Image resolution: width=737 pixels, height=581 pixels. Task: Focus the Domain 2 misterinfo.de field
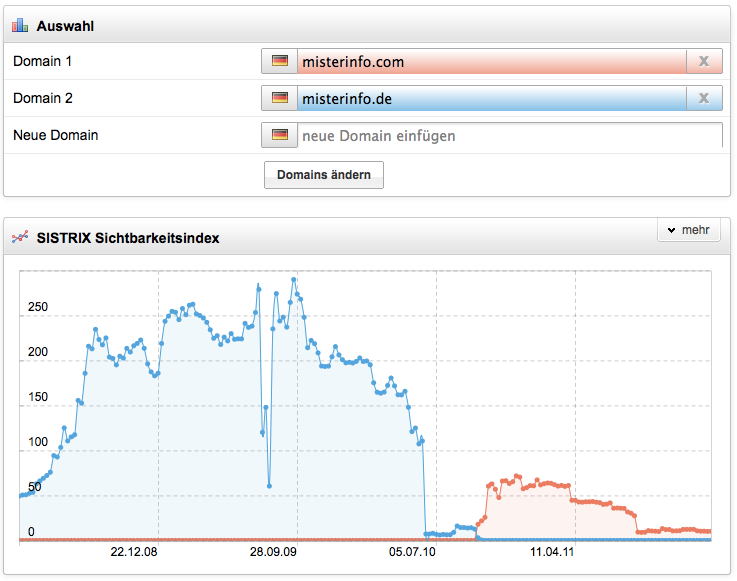[491, 98]
